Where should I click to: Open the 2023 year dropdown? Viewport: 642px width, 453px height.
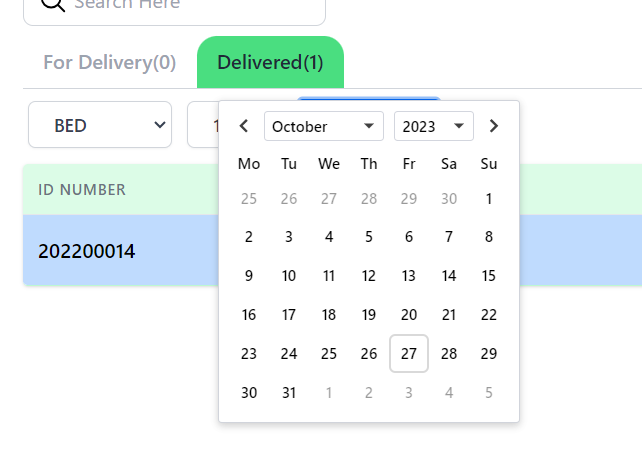coord(433,126)
